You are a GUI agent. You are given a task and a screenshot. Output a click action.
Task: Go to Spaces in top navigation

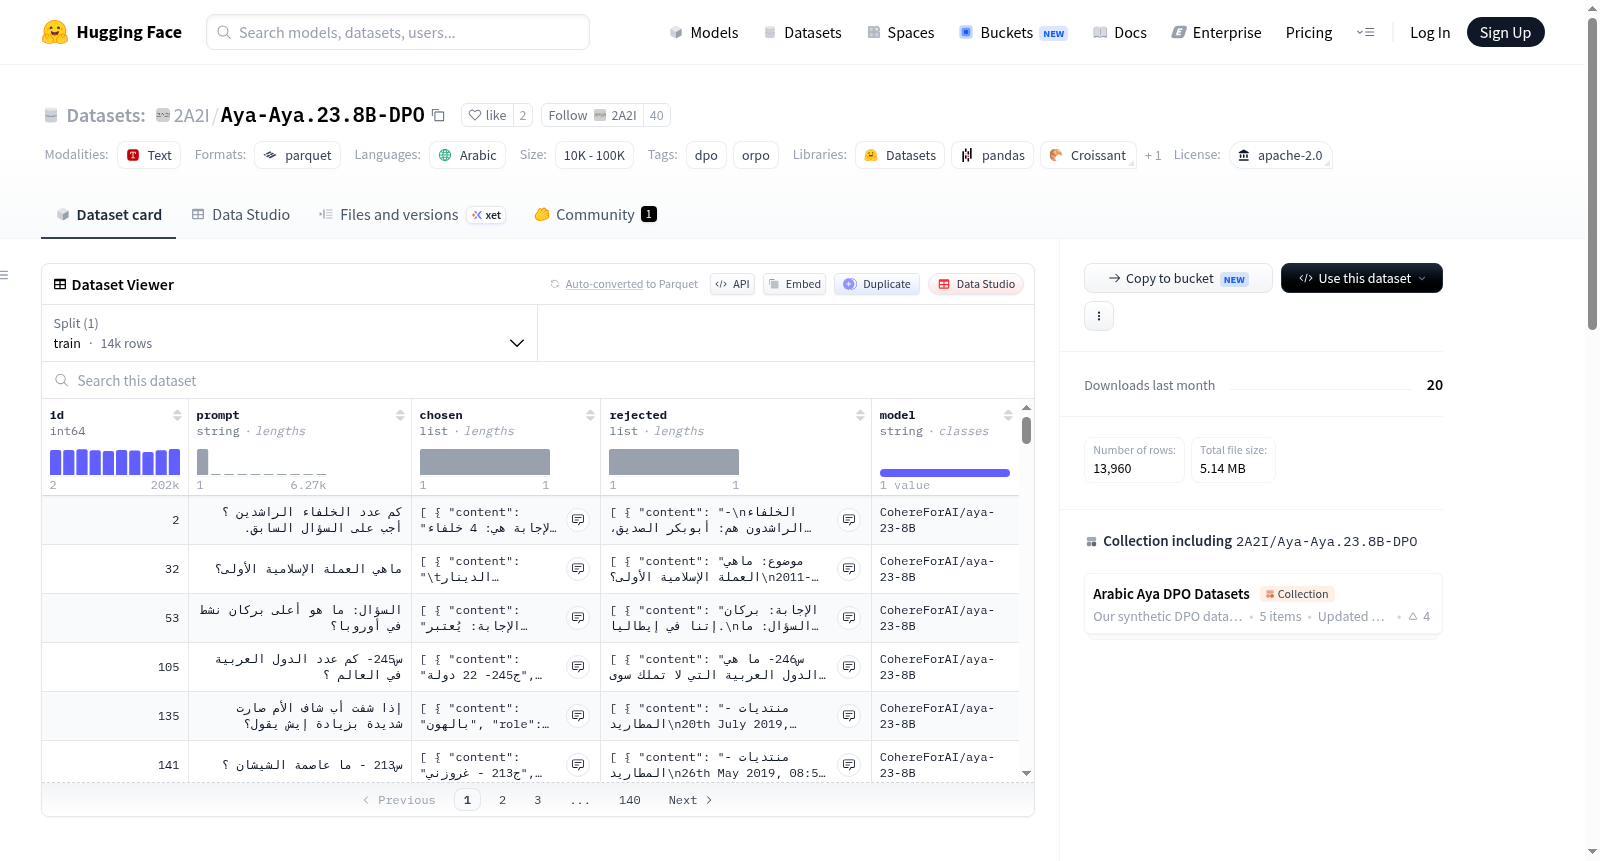point(900,32)
